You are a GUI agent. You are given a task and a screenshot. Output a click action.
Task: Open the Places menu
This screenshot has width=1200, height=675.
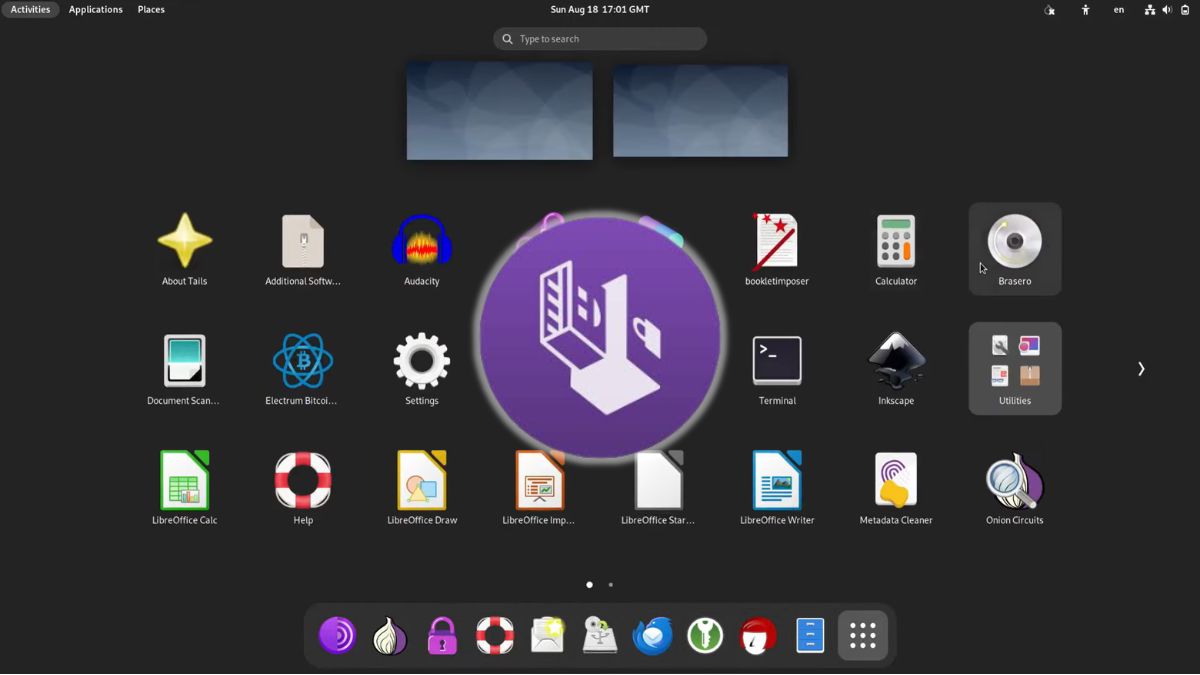click(151, 9)
